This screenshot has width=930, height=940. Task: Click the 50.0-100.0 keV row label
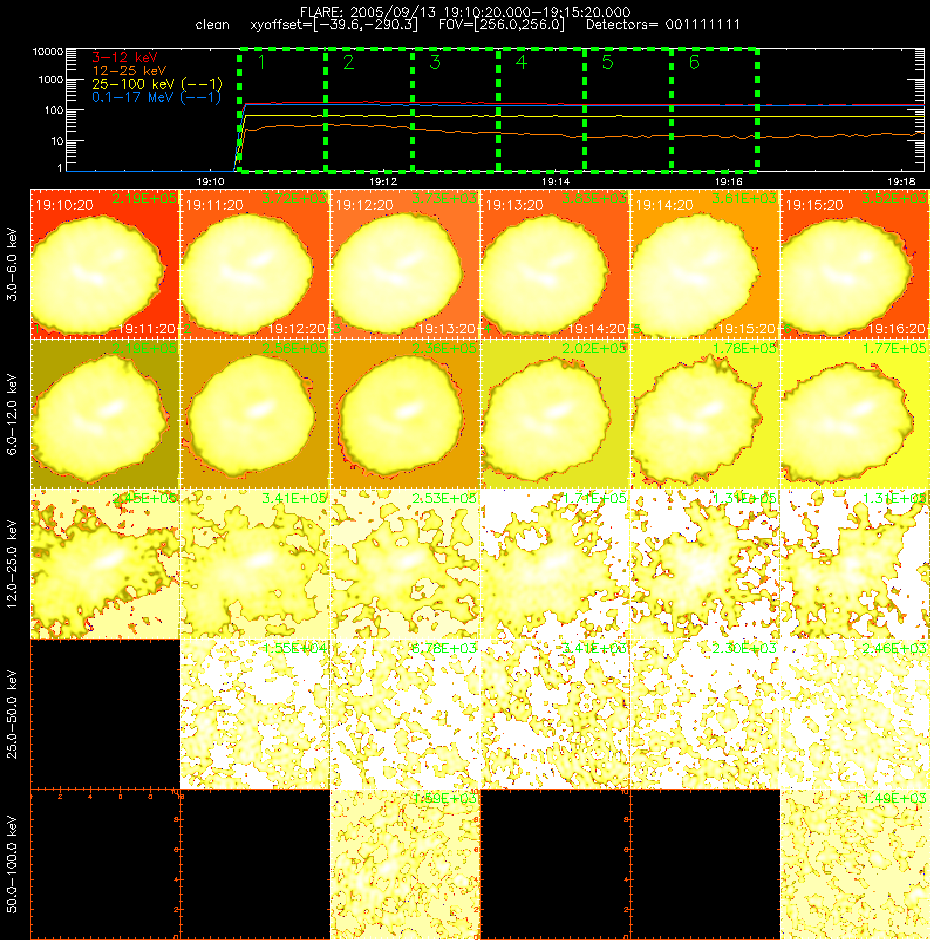(13, 864)
